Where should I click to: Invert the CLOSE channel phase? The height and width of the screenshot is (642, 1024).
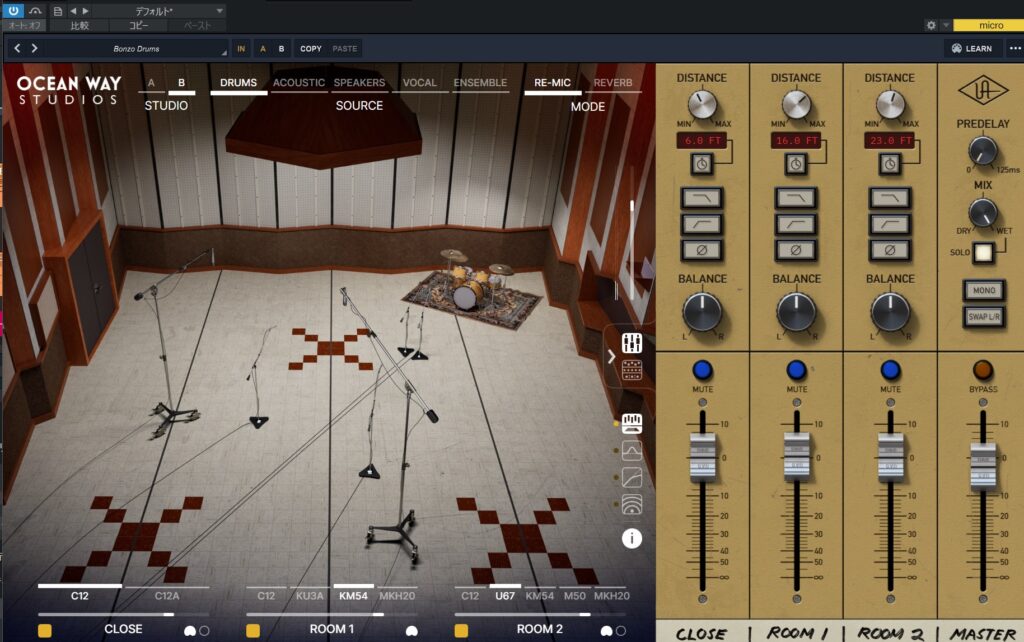click(x=702, y=250)
